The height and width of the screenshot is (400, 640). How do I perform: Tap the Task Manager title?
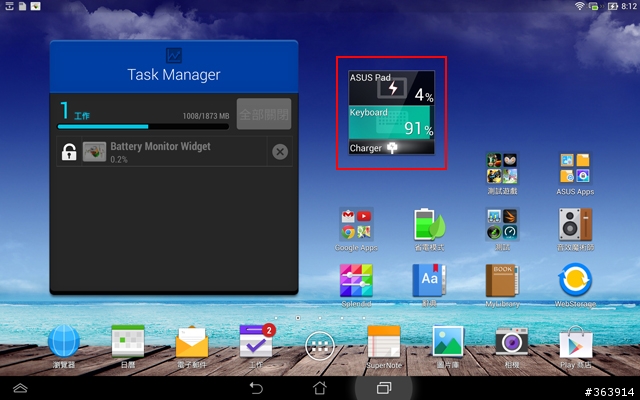174,75
